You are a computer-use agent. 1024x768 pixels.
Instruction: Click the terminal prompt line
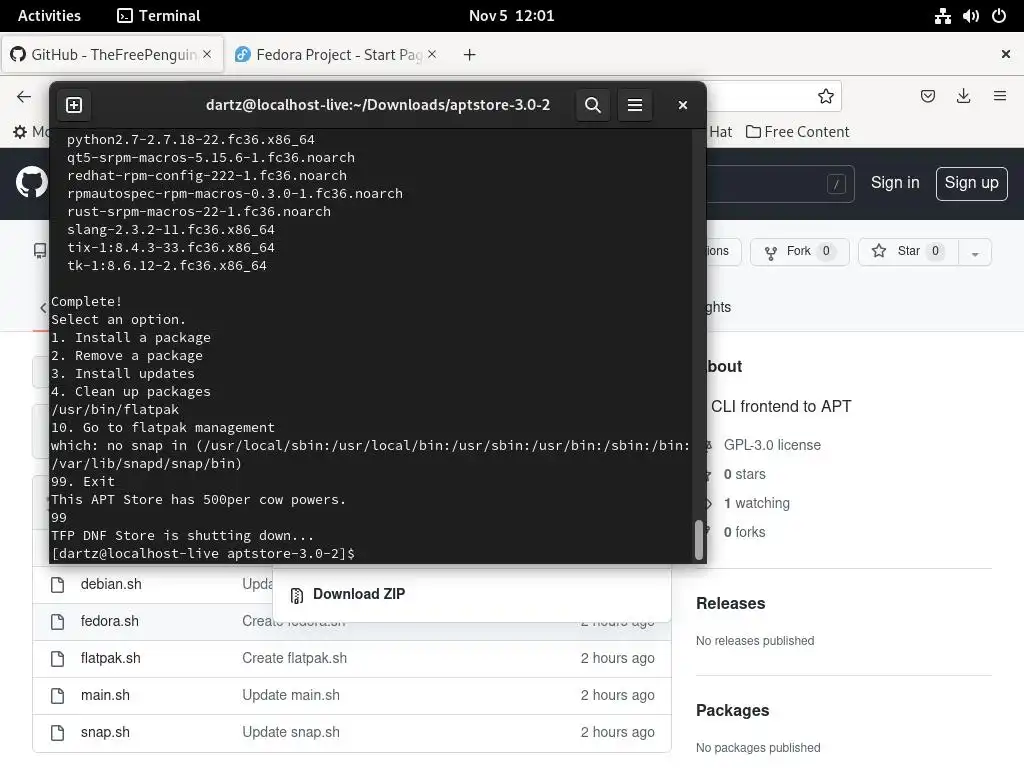[x=203, y=554]
